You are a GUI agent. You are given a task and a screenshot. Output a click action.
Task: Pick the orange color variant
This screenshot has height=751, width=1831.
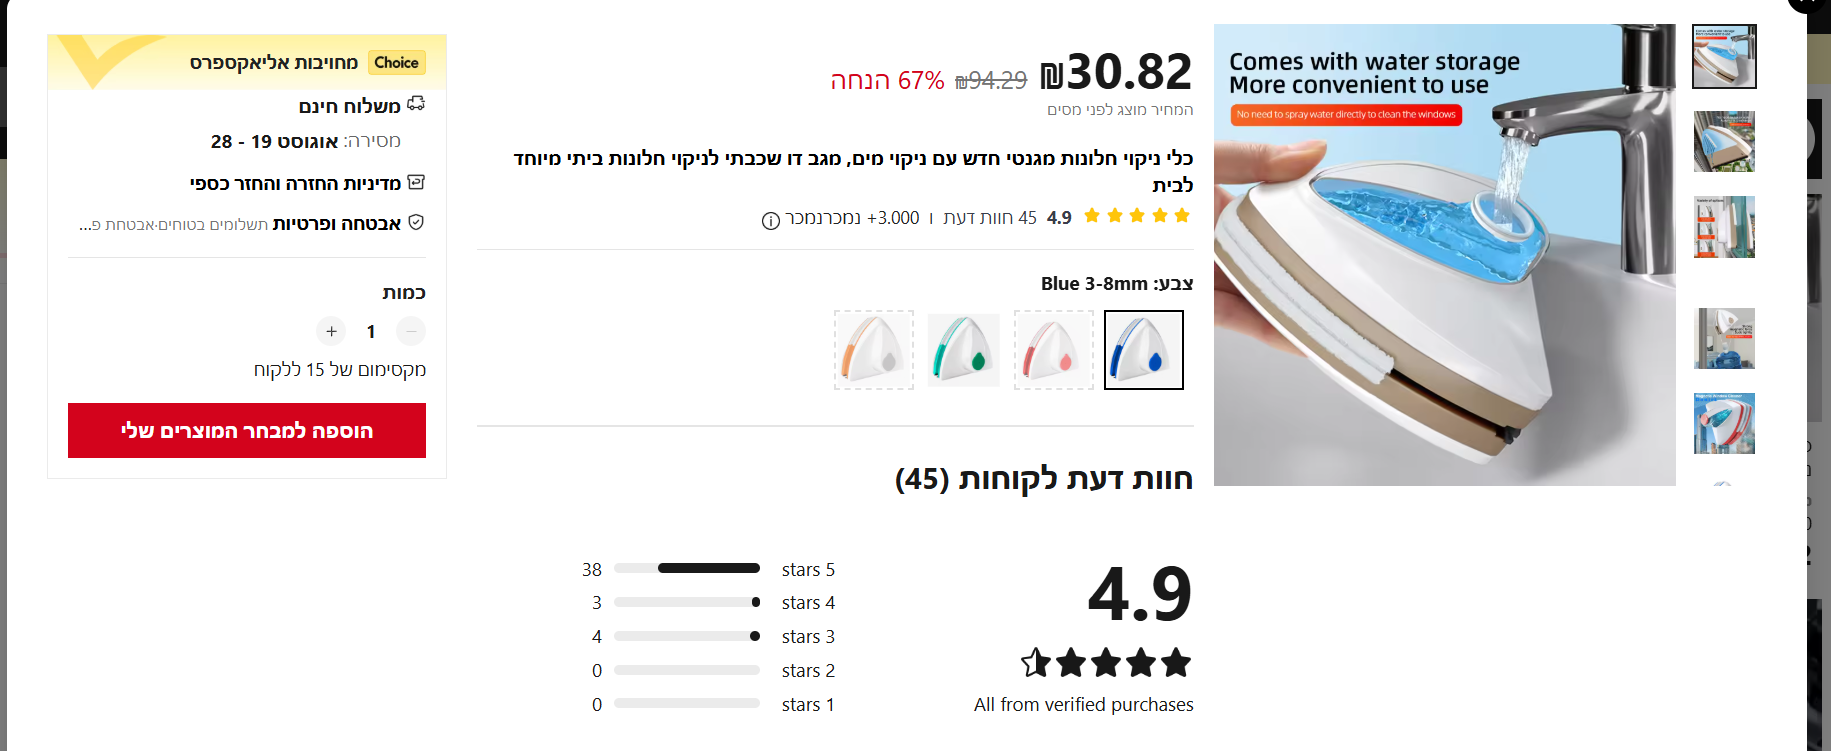tap(873, 350)
